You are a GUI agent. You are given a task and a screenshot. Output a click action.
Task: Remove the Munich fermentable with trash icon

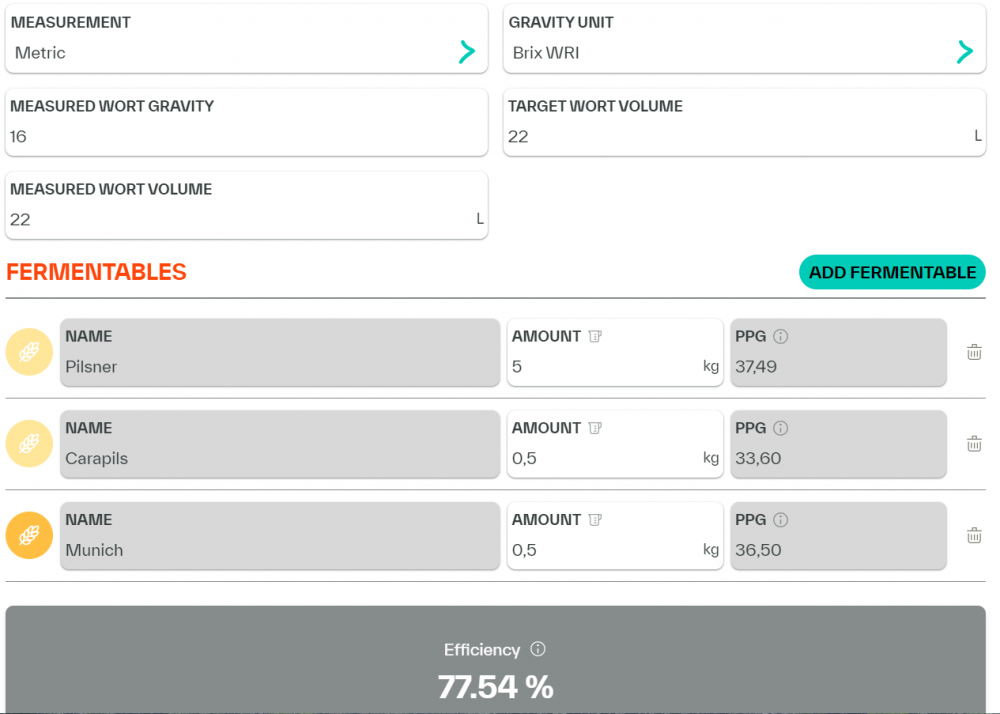tap(974, 536)
